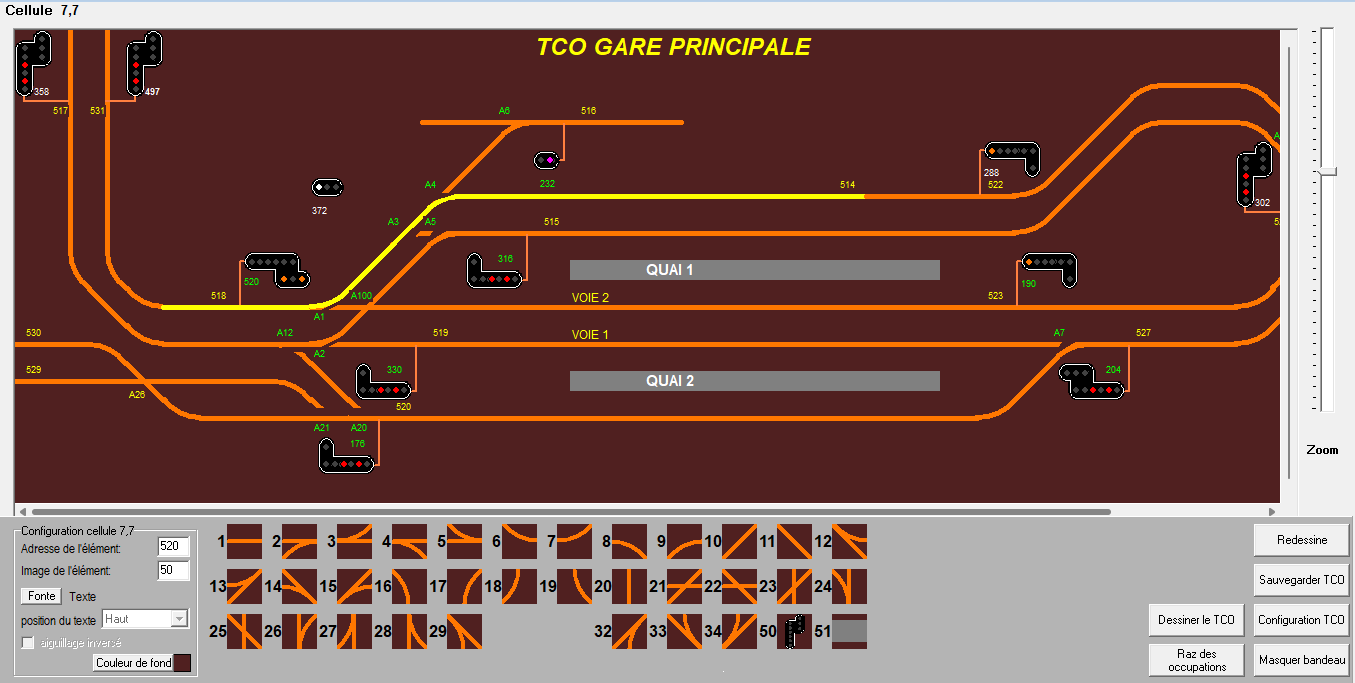This screenshot has height=683, width=1355.
Task: Click signal 176 near turnout A20
Action: [x=345, y=456]
